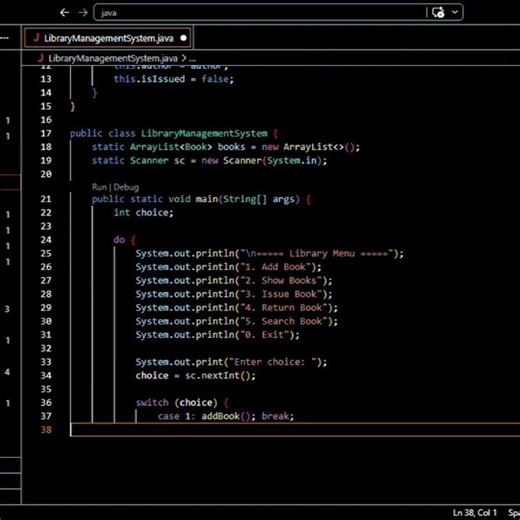Open the breadcrumb ellipsis after the file name
520x520 pixels.
[192, 59]
